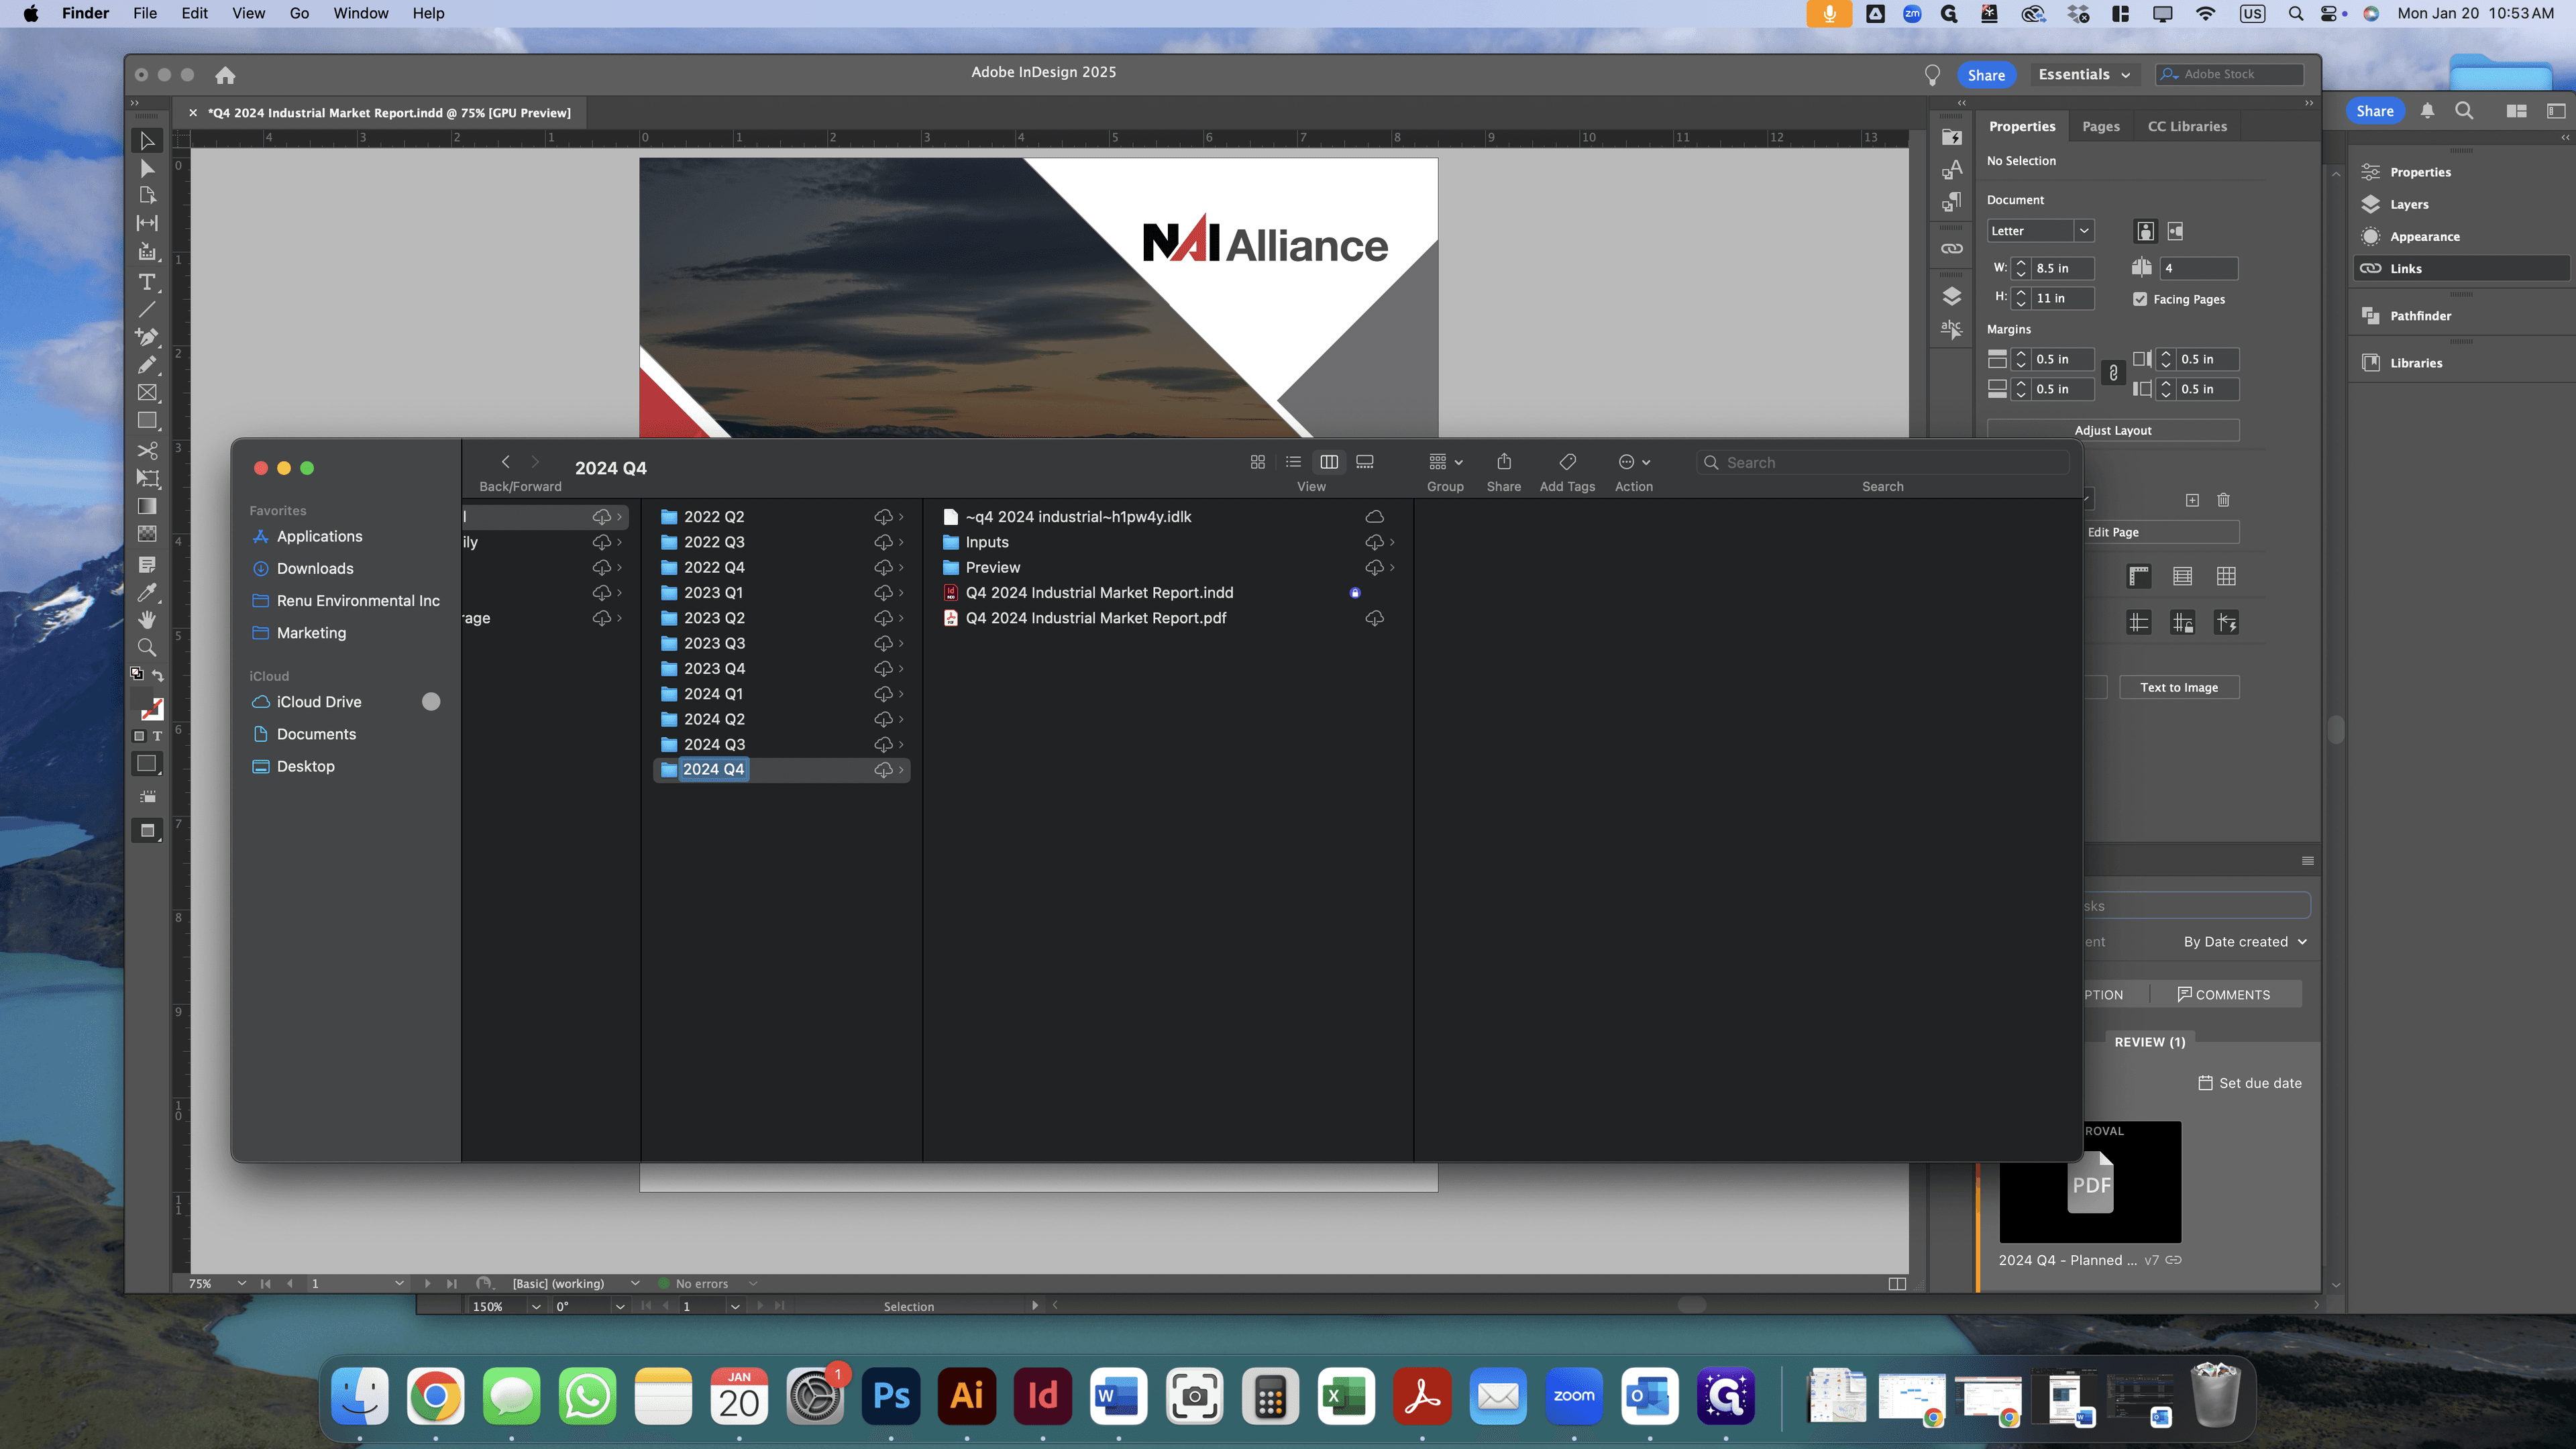Image resolution: width=2576 pixels, height=1449 pixels.
Task: Open the 75% zoom level dropdown
Action: (x=241, y=1283)
